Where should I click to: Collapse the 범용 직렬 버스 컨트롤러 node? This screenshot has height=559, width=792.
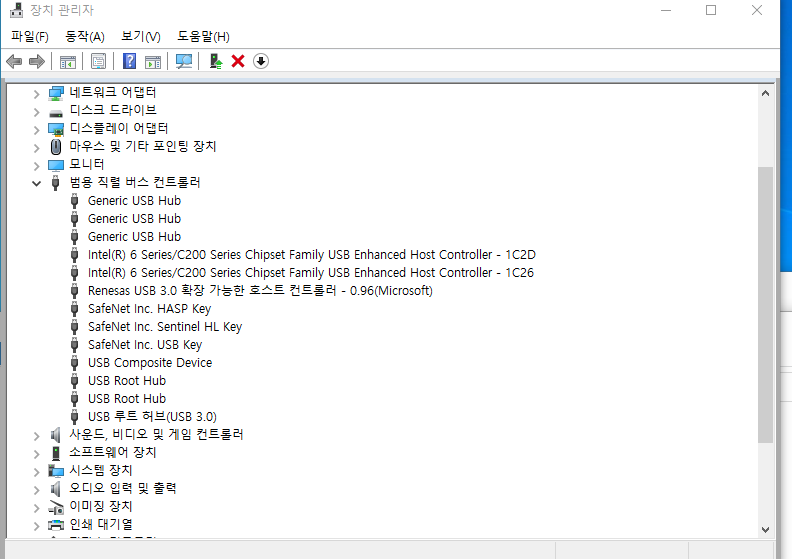37,183
